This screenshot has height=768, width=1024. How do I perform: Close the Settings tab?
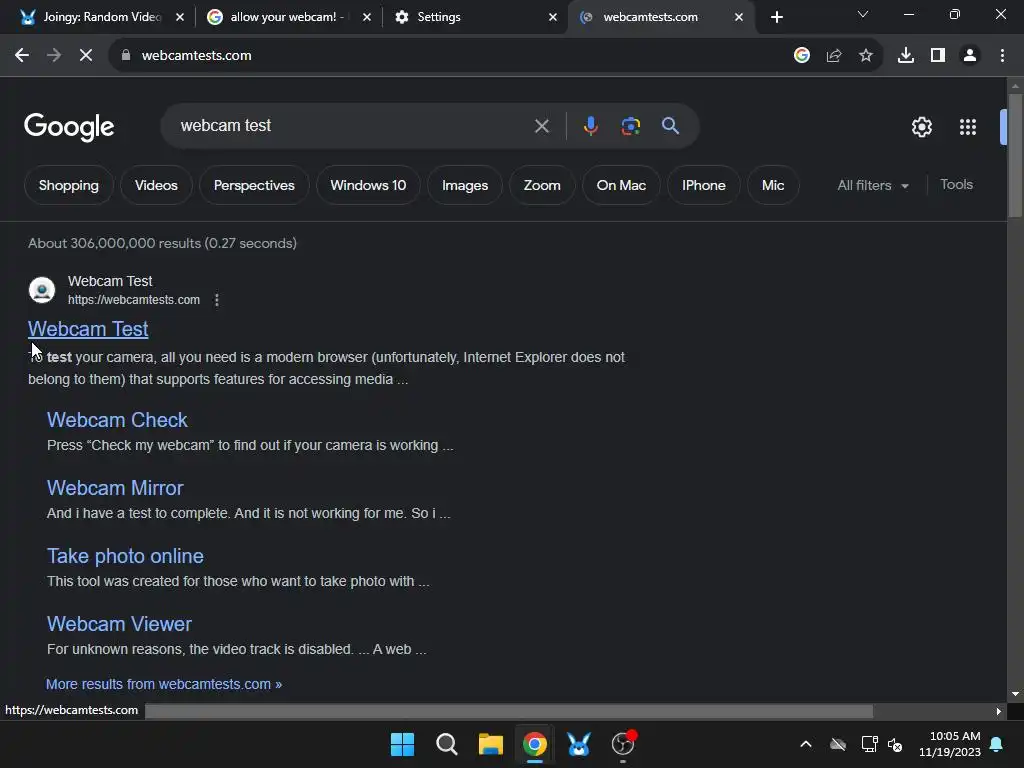click(553, 17)
